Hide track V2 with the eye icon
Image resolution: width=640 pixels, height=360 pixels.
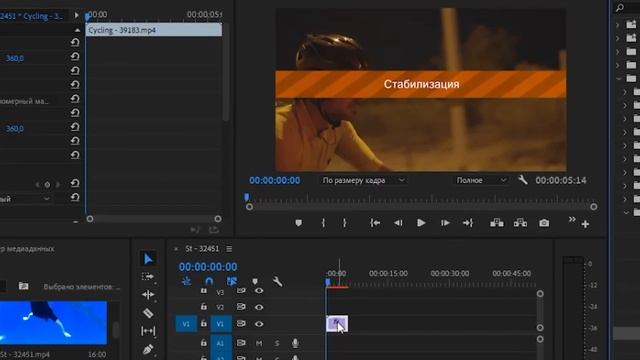click(259, 307)
